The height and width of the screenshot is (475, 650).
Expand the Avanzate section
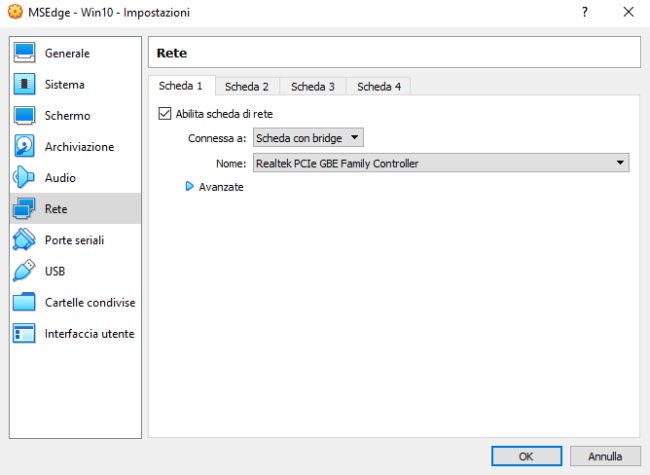tap(190, 186)
